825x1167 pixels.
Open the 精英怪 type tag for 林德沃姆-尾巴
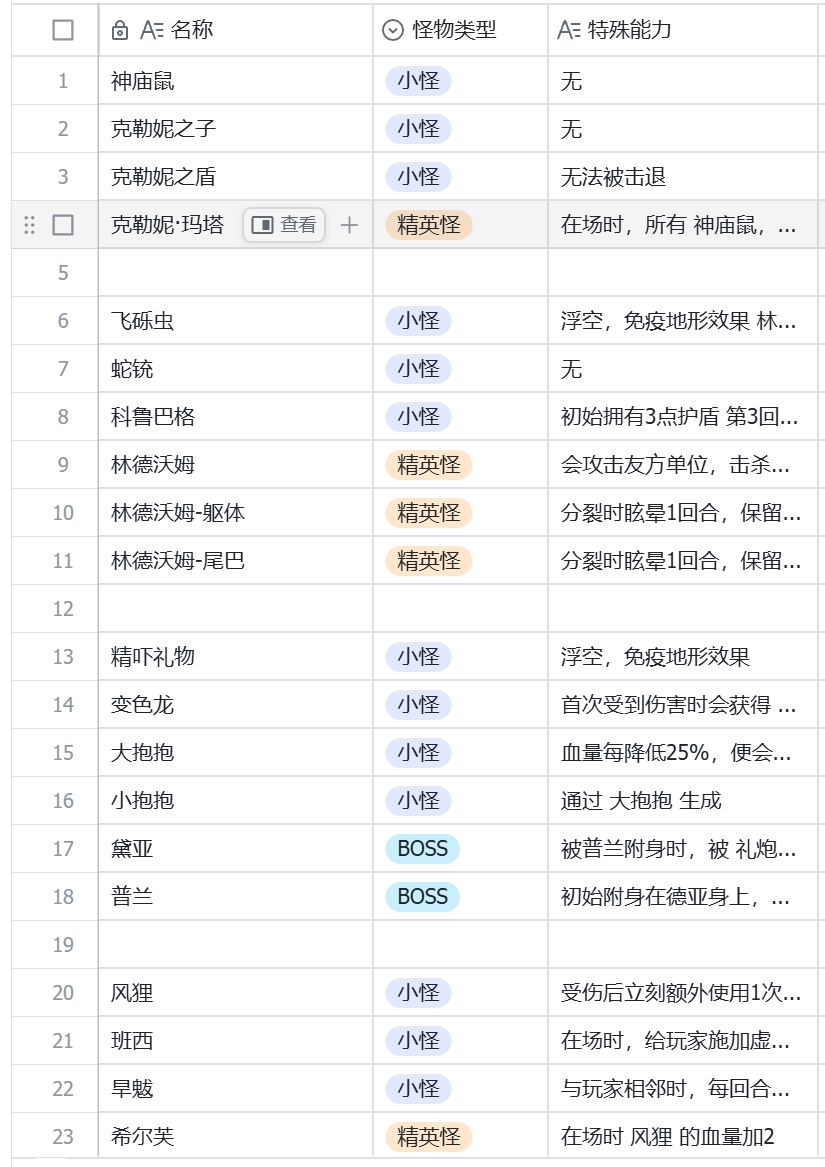coord(429,560)
